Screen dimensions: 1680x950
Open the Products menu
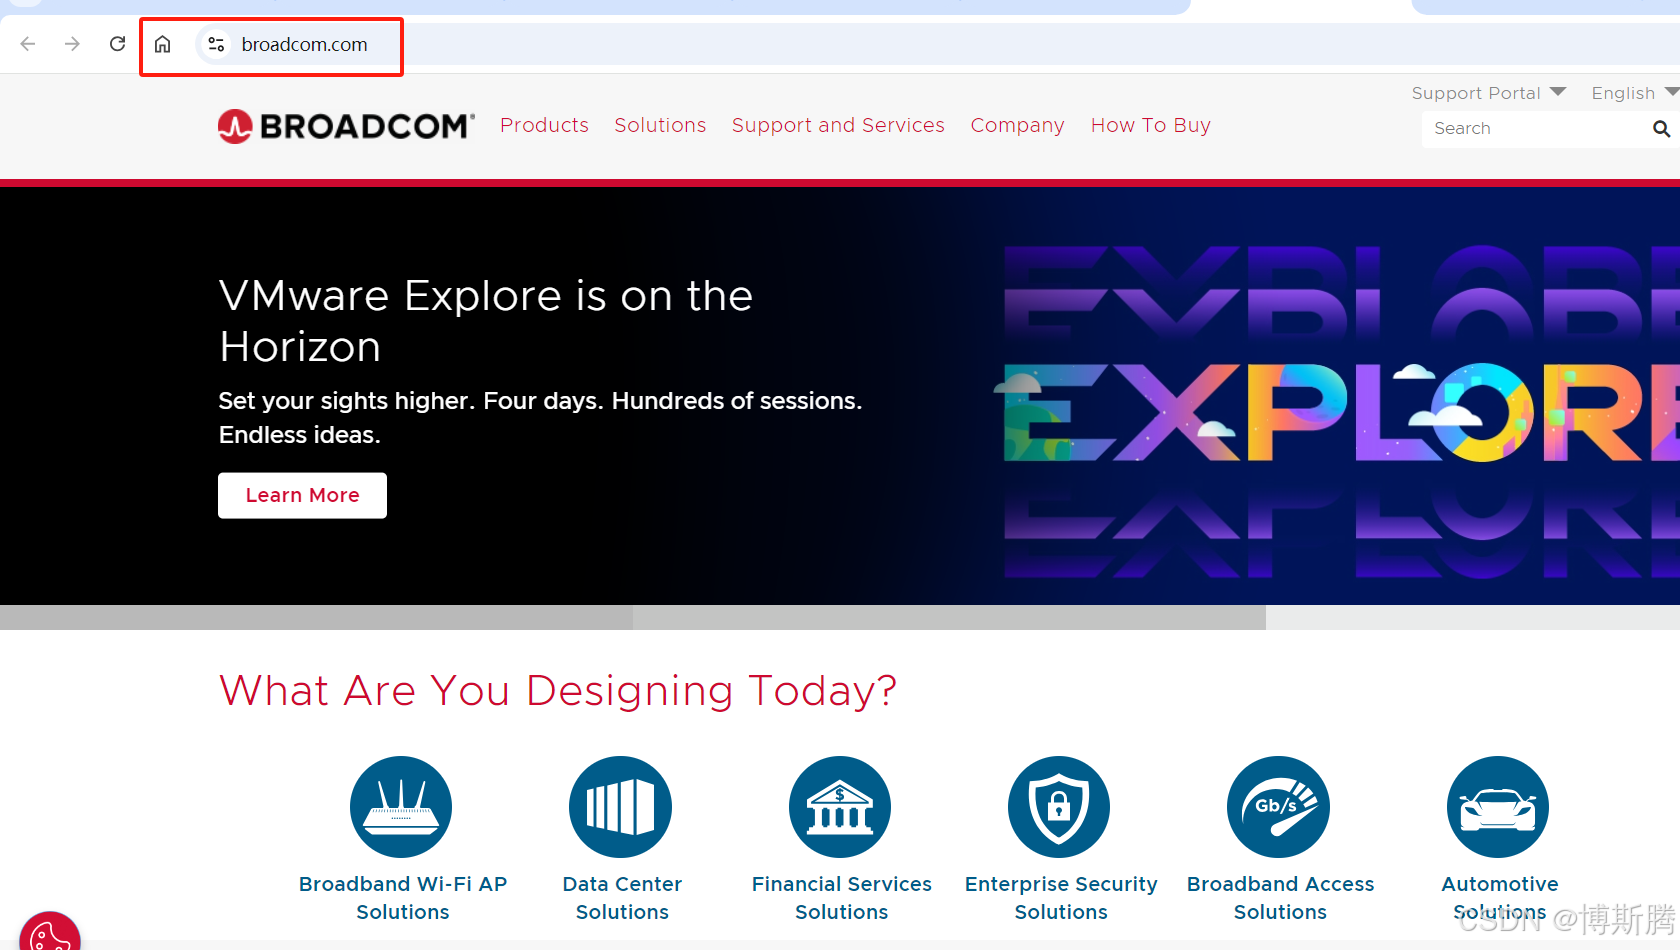point(544,125)
